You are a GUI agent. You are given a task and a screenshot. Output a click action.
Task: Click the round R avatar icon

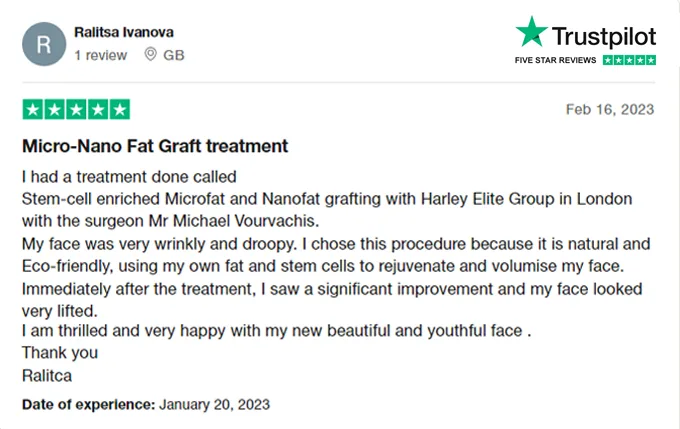[44, 44]
